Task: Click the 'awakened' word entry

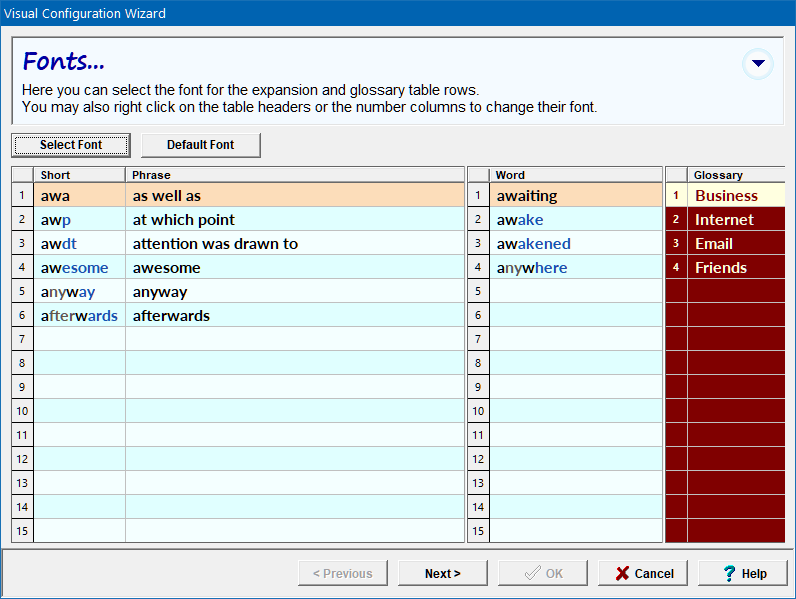Action: coord(534,244)
